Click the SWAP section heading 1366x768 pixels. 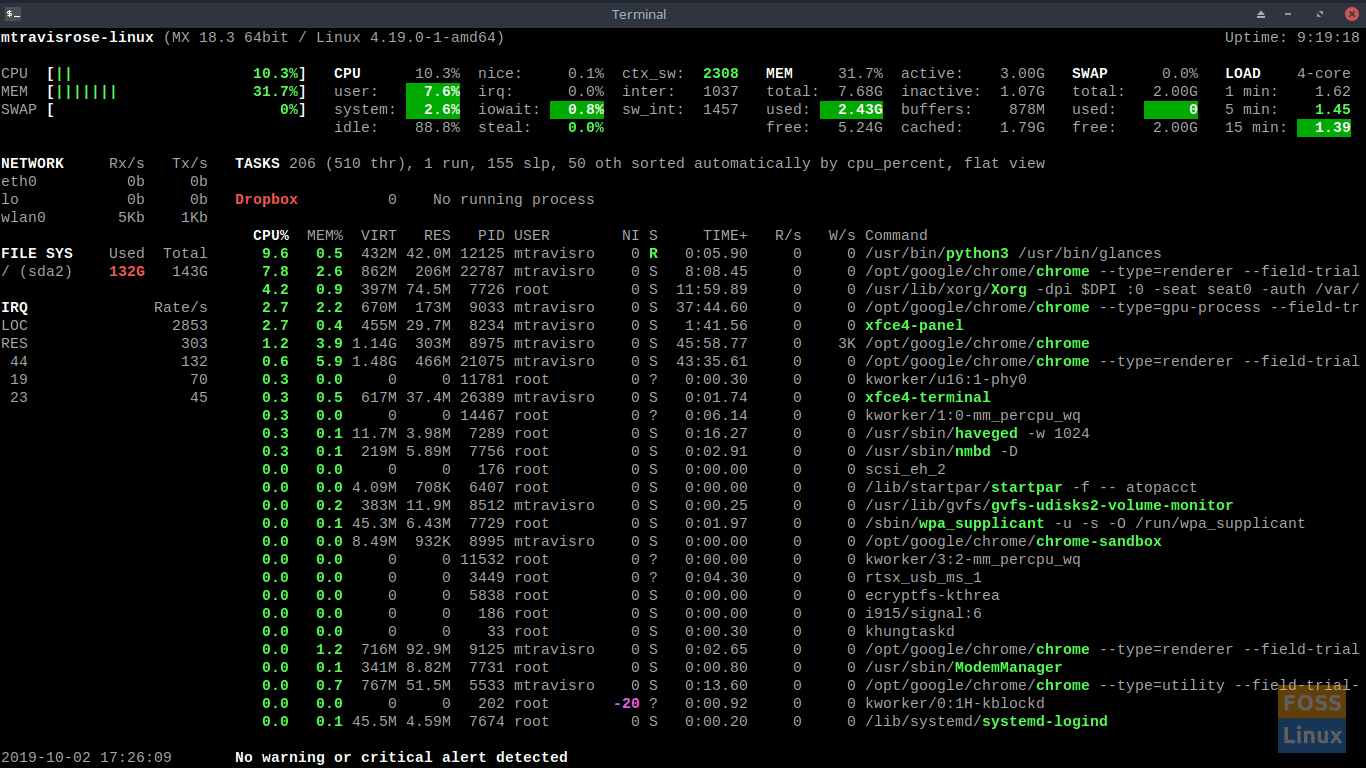pyautogui.click(x=1090, y=74)
